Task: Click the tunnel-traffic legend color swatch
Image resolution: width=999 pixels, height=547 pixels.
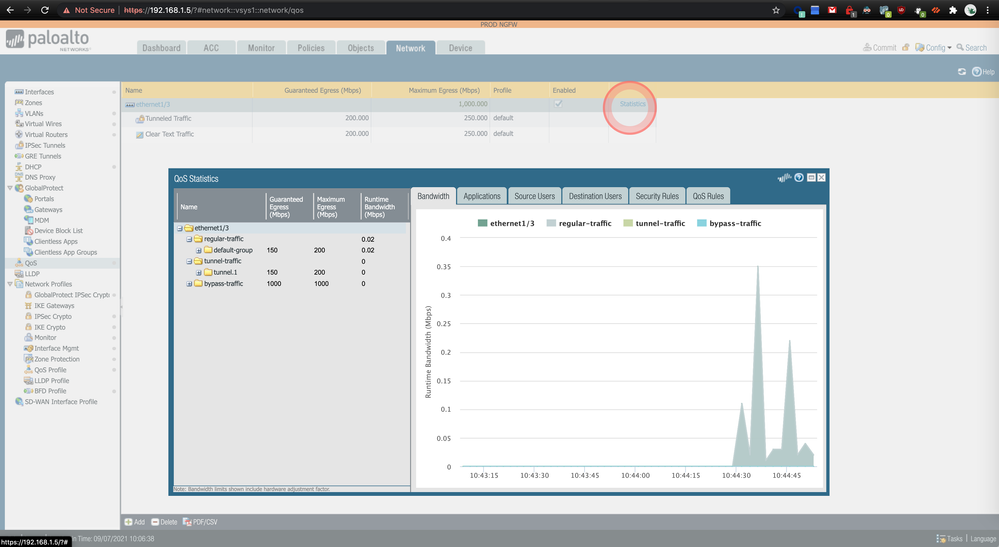Action: (627, 223)
